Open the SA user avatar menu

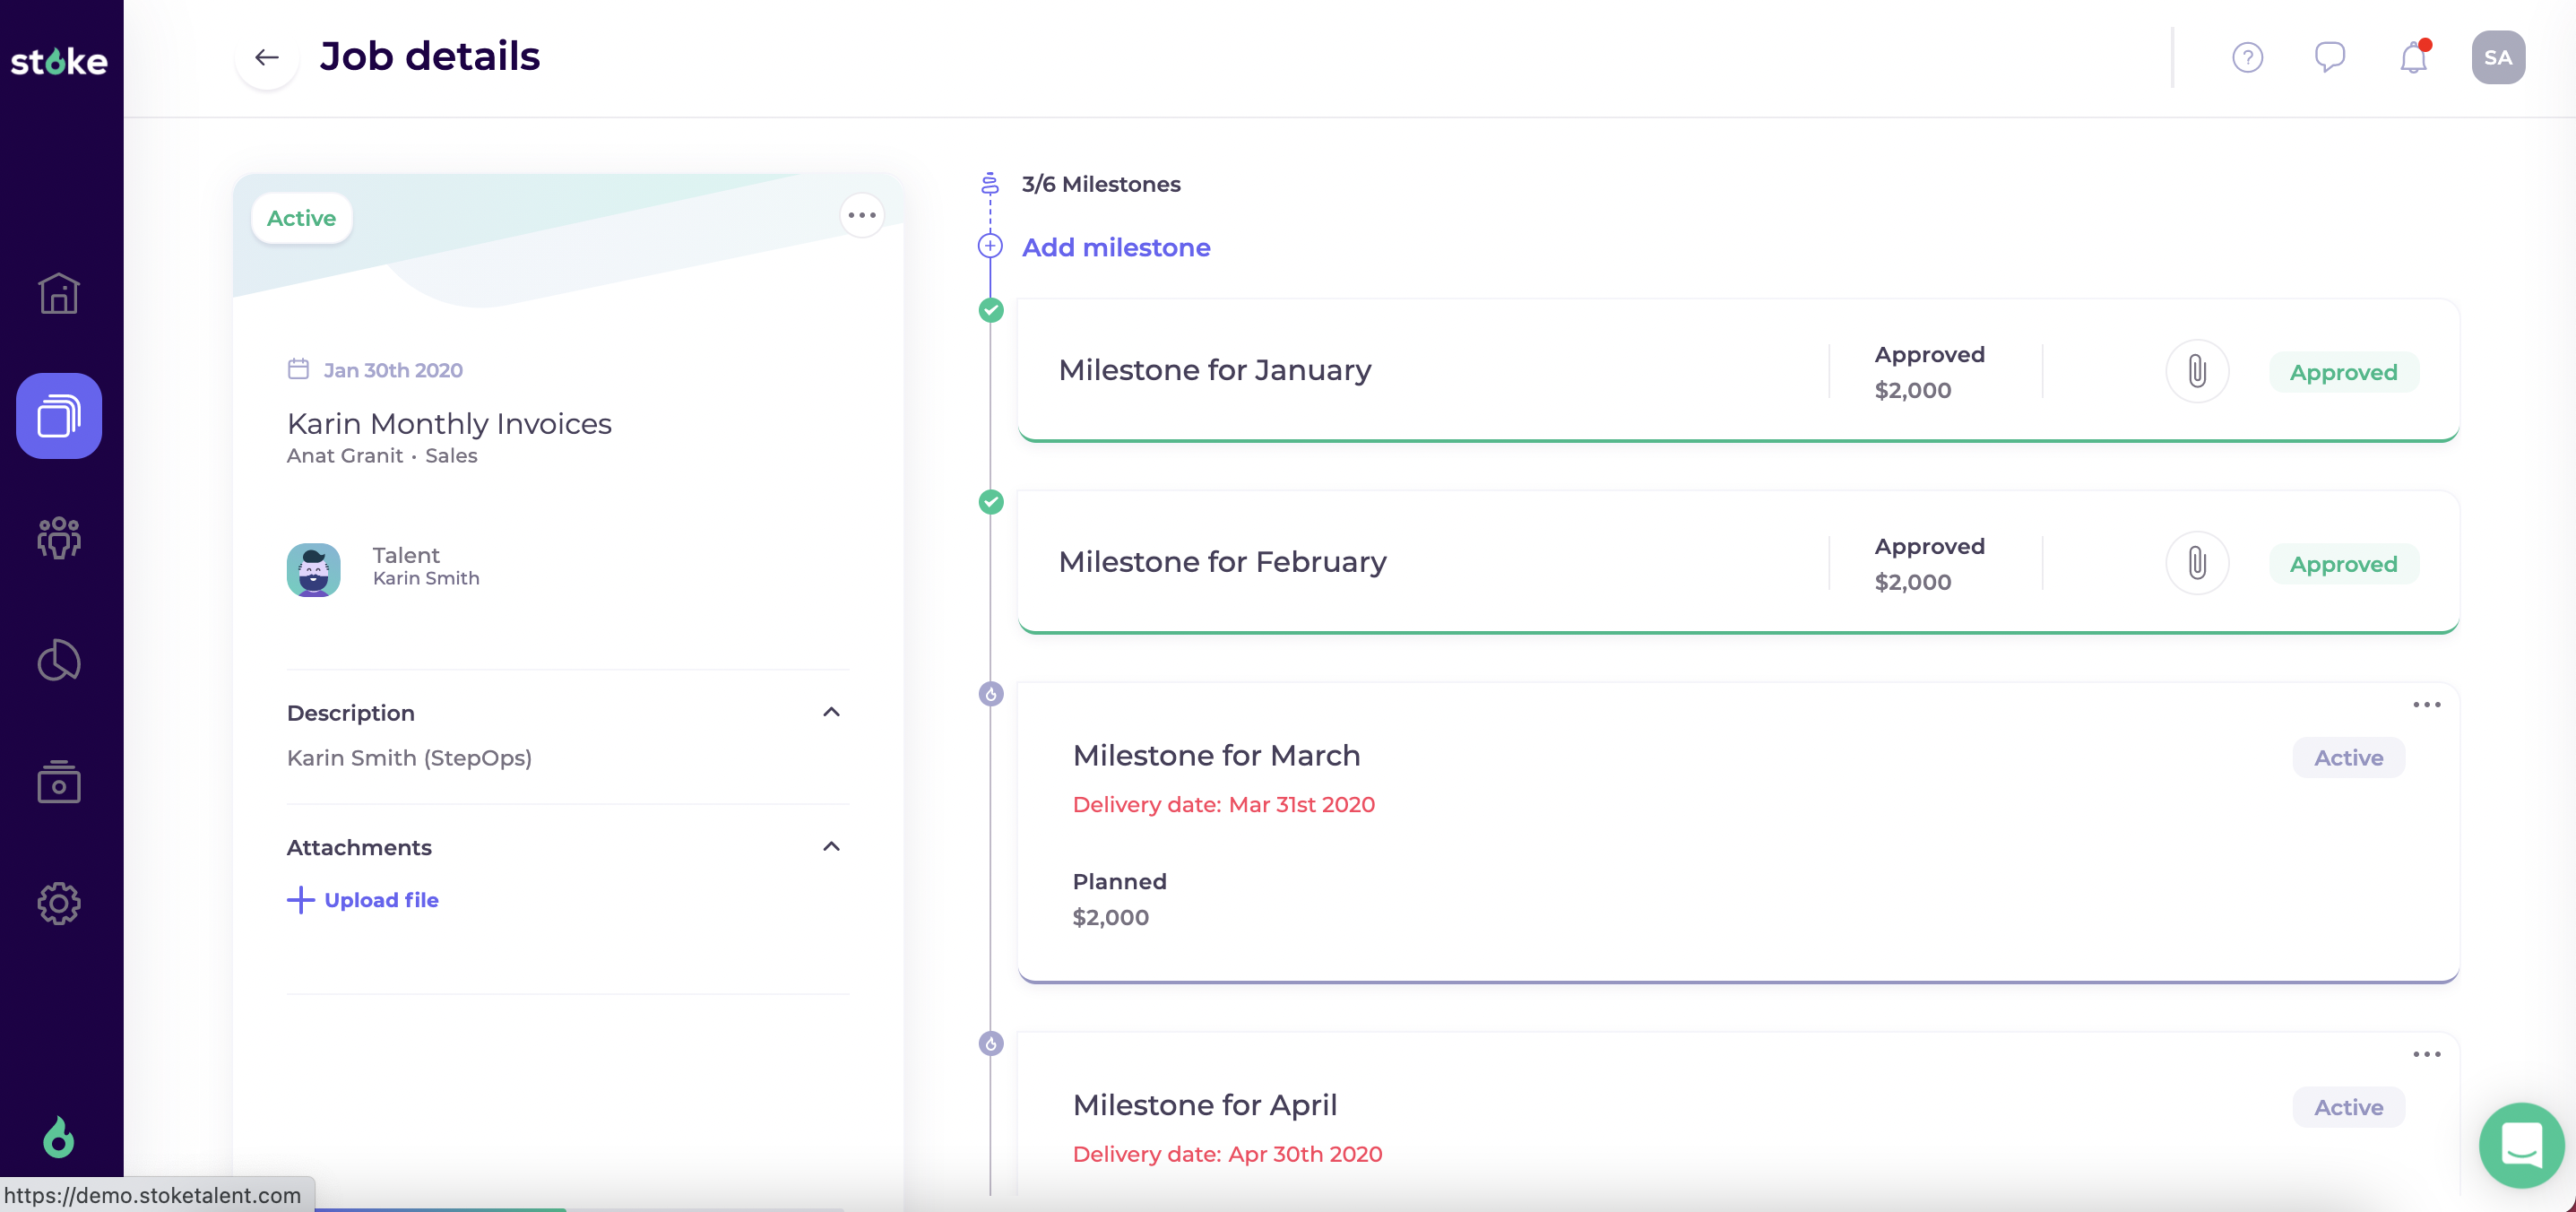pyautogui.click(x=2497, y=58)
